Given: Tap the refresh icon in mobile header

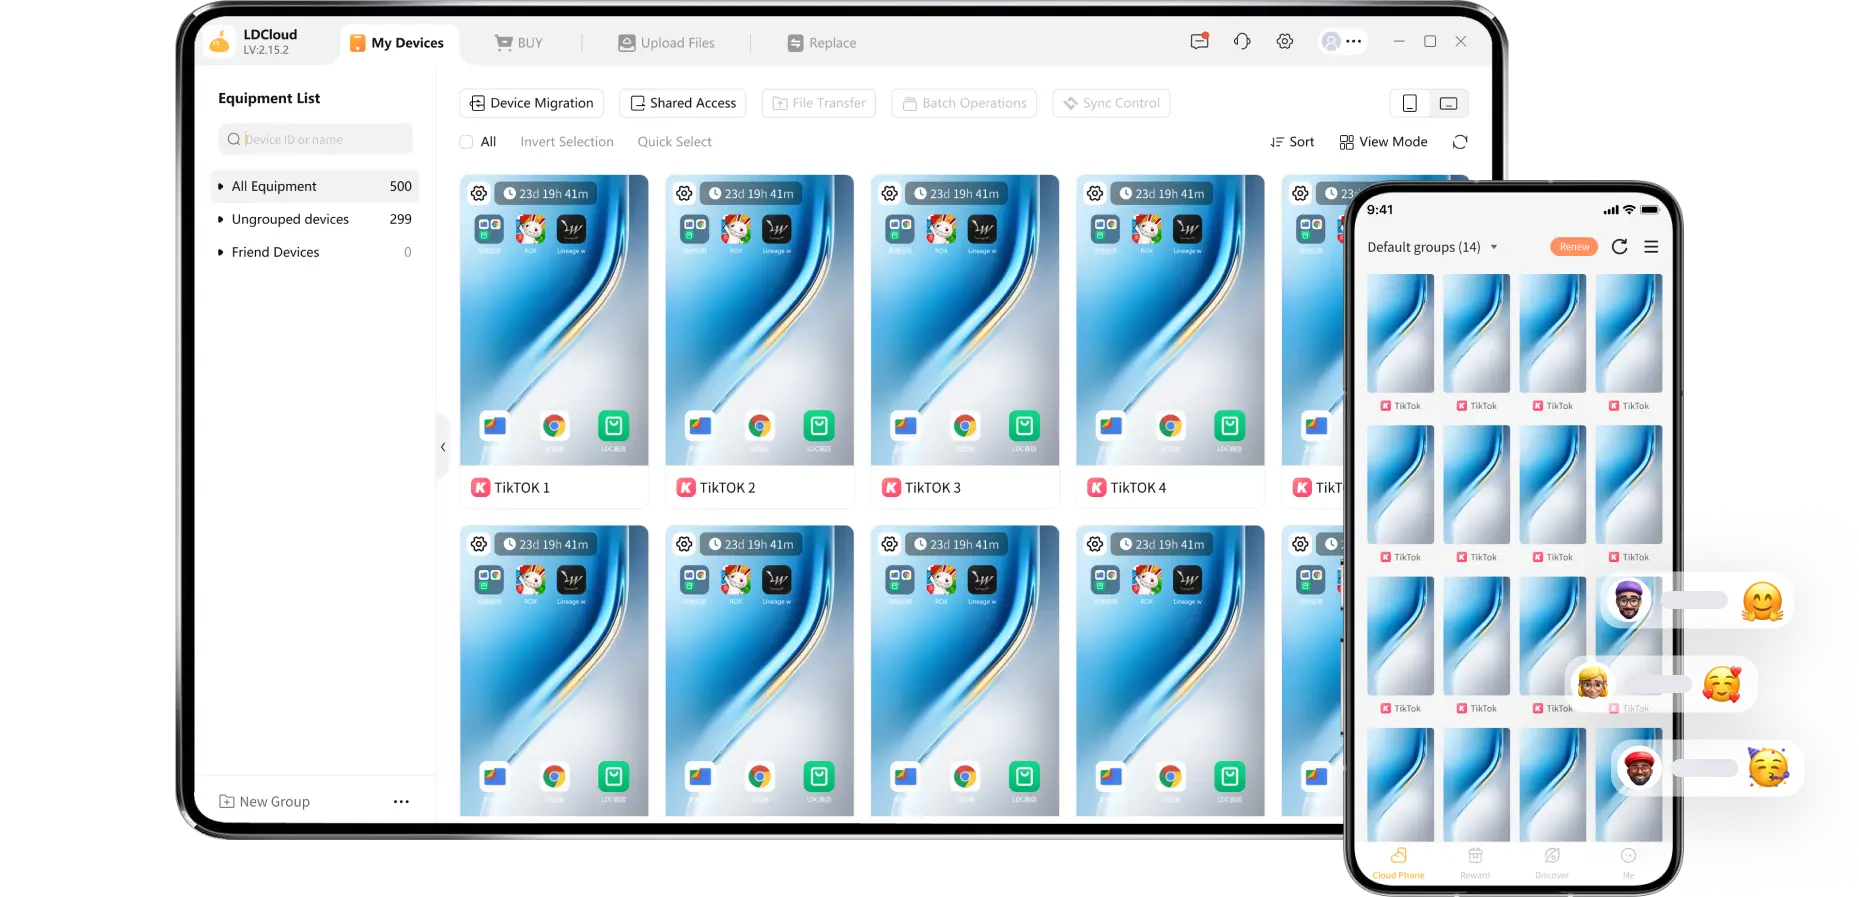Looking at the screenshot, I should pos(1619,247).
